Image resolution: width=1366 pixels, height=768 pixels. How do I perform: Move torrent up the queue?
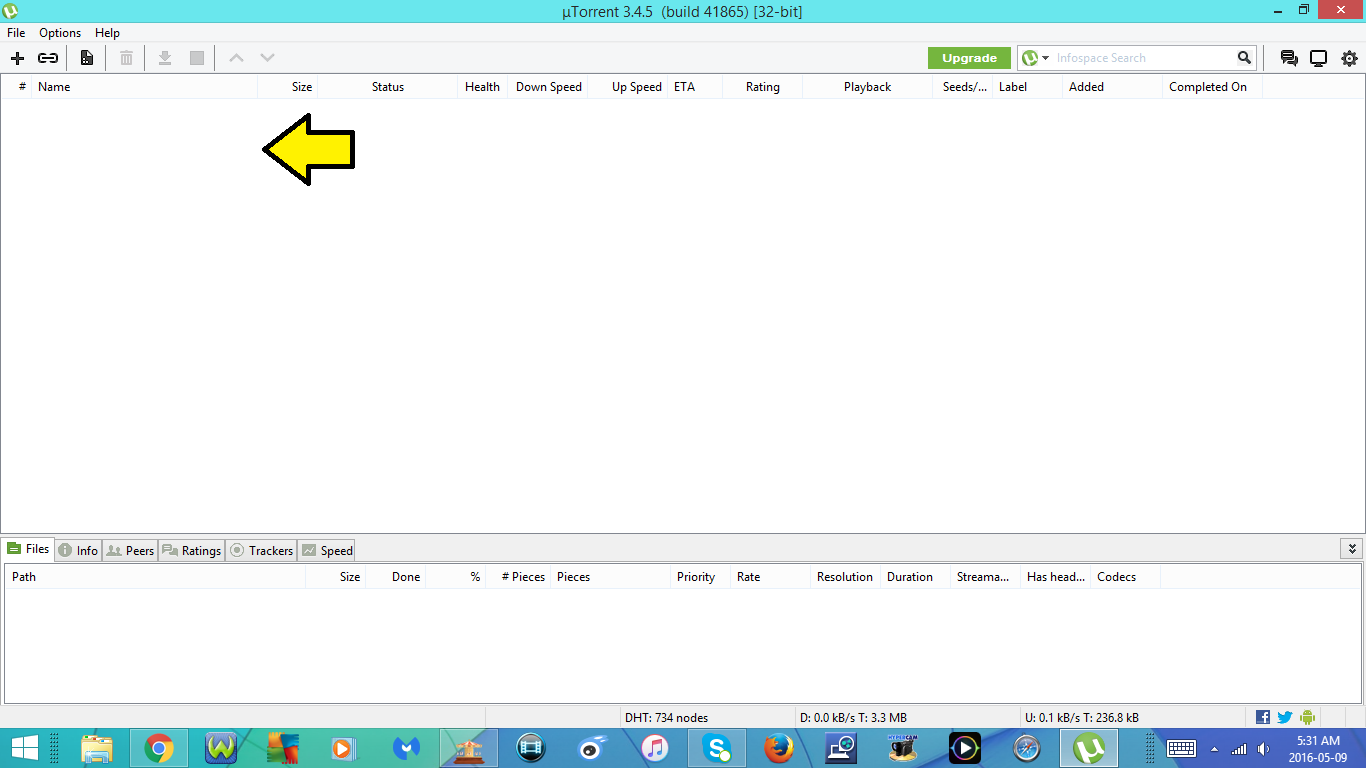pos(236,58)
